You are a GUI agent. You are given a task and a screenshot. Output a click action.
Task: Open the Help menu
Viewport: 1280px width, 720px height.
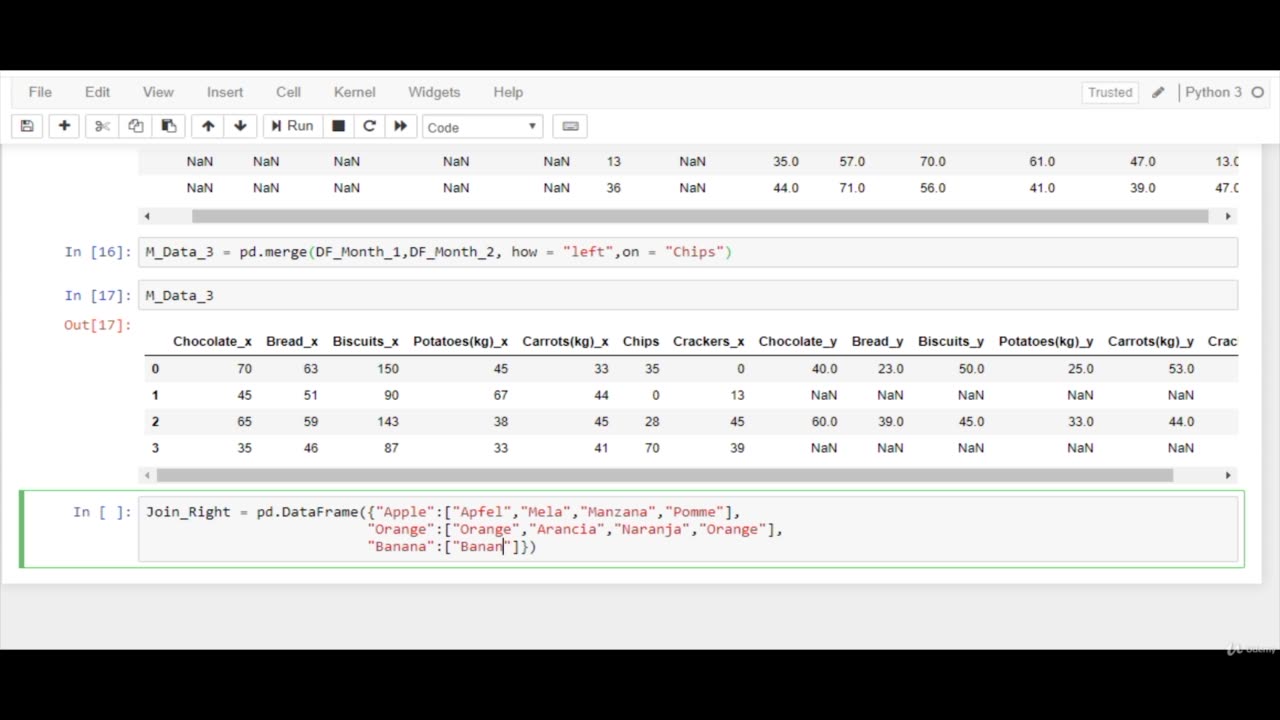click(x=508, y=92)
